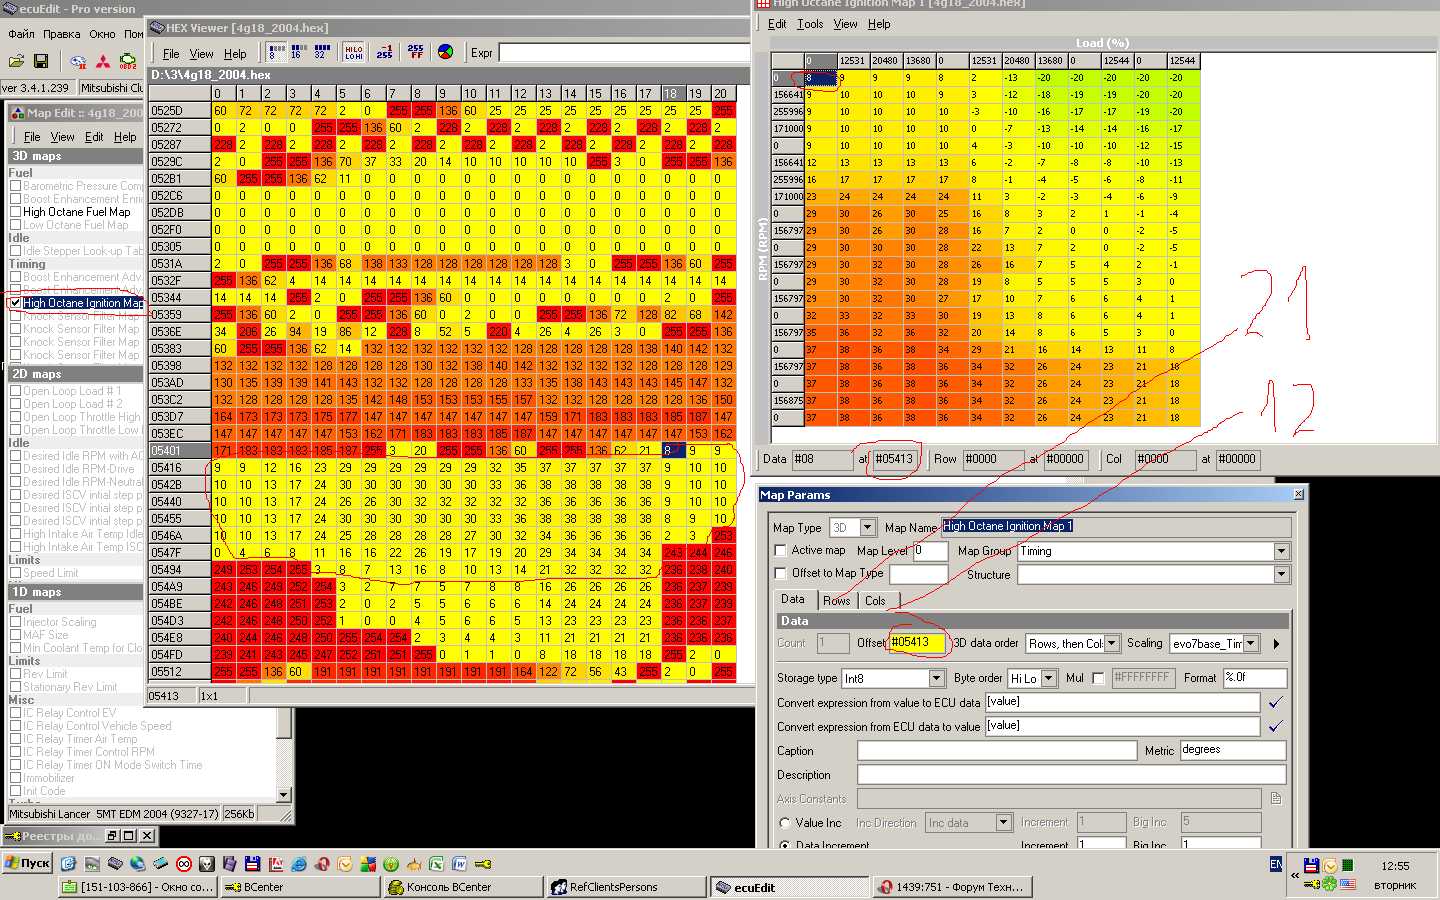Set HEX Viewer to 8-bit view
The height and width of the screenshot is (900, 1440).
tap(277, 52)
